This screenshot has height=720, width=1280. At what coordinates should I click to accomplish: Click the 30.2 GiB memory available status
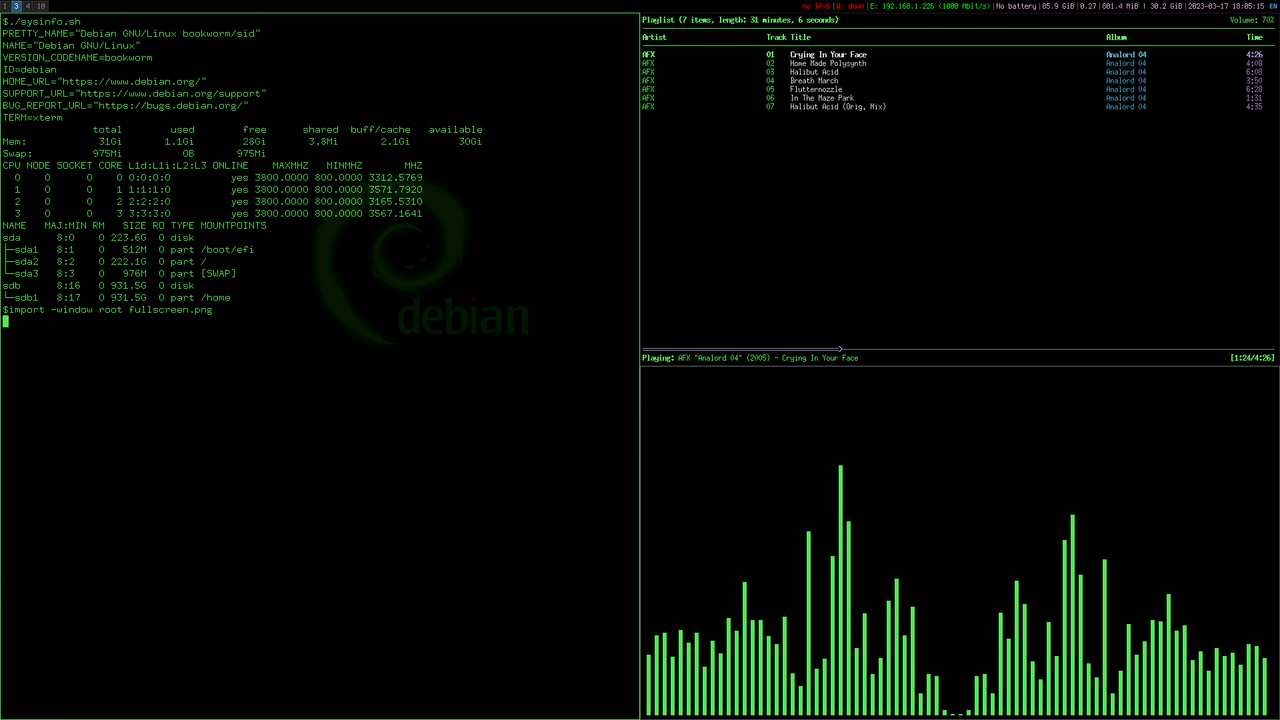1166,6
